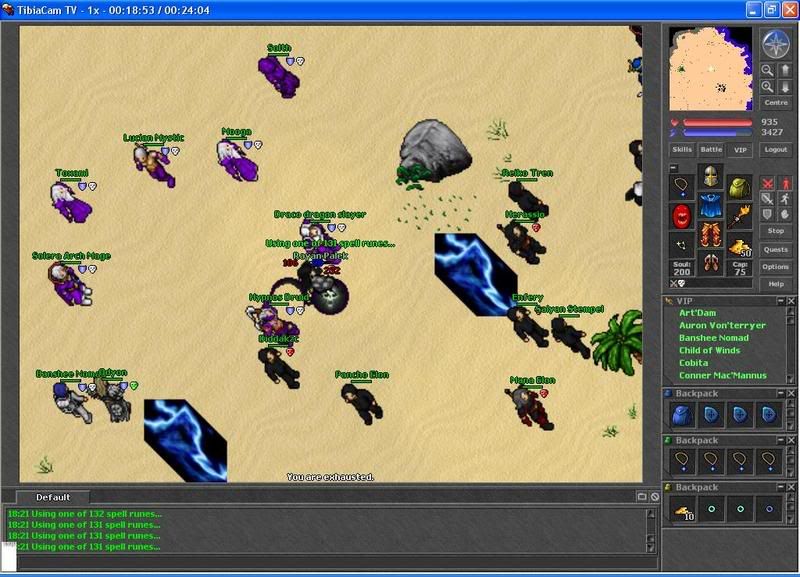
Task: Zoom out the minimap
Action: 767,70
